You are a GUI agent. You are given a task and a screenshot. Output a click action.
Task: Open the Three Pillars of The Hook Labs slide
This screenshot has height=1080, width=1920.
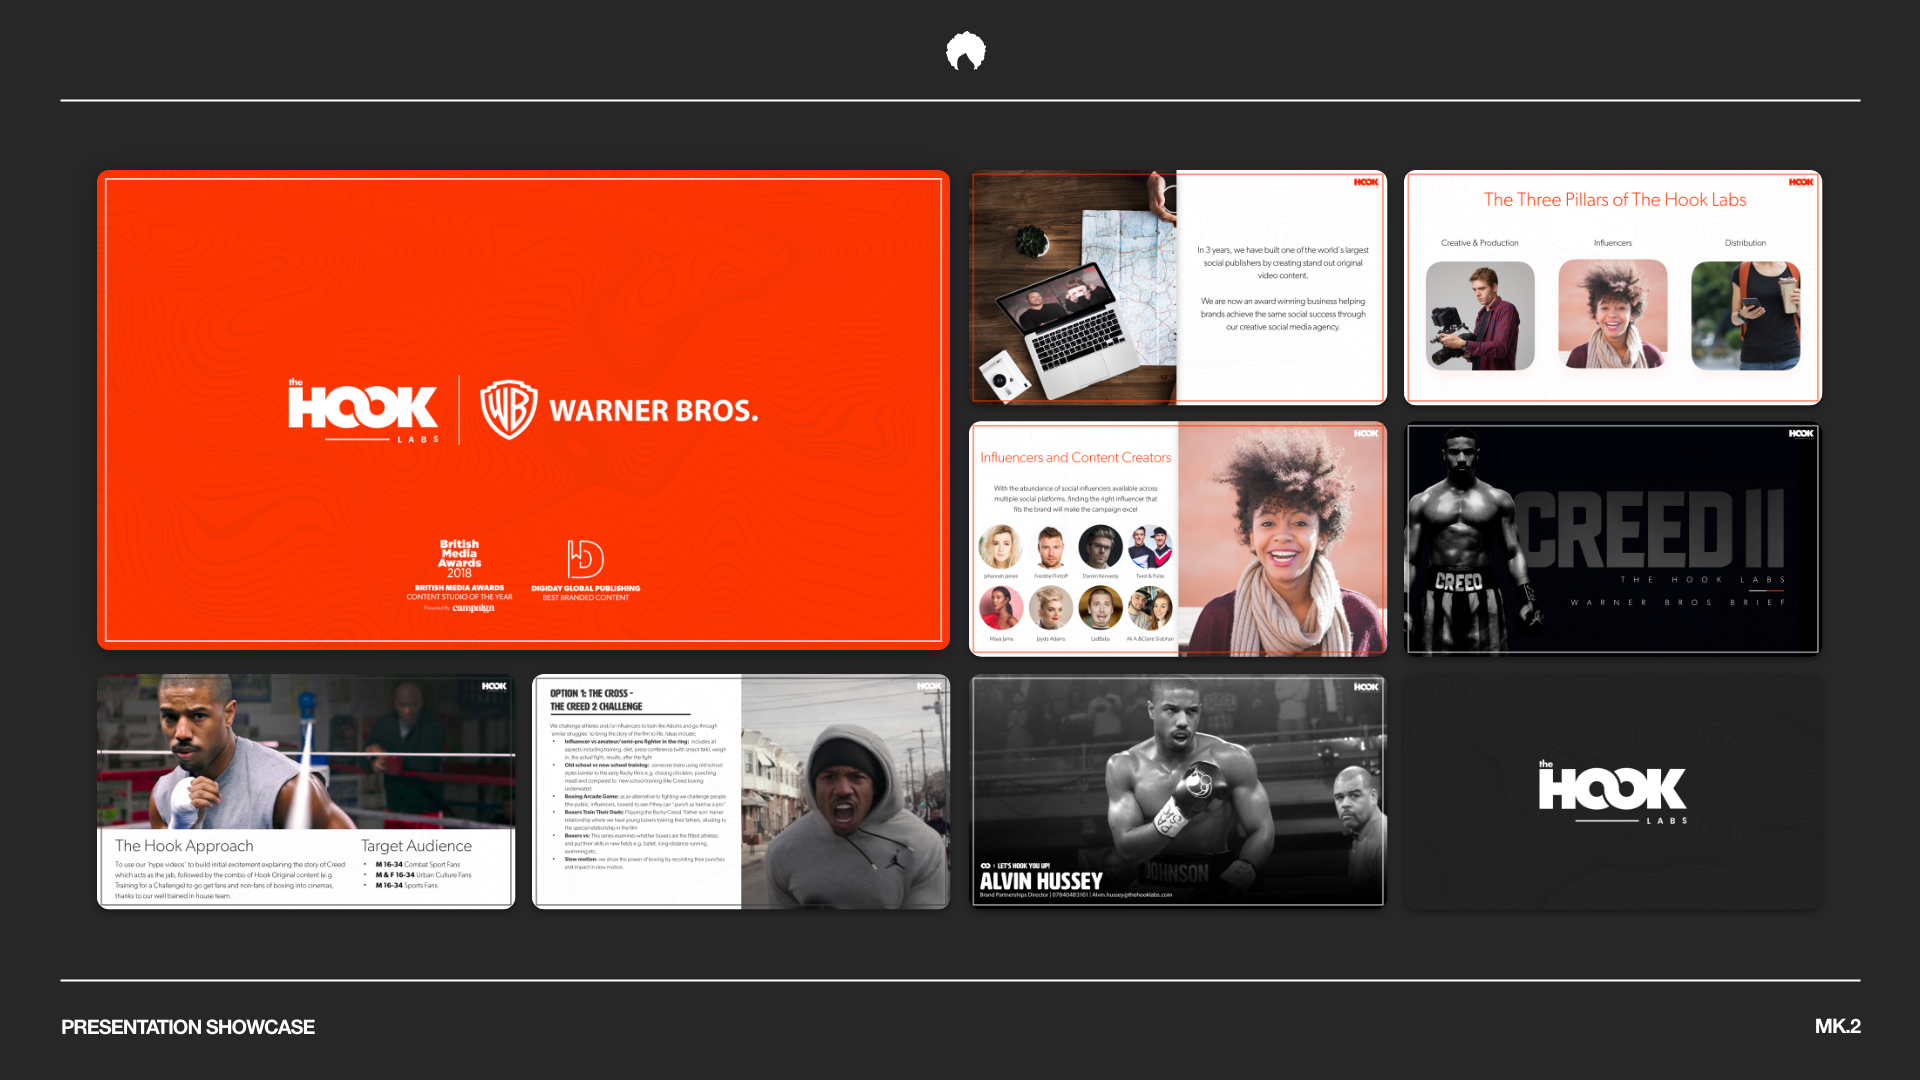(1614, 200)
